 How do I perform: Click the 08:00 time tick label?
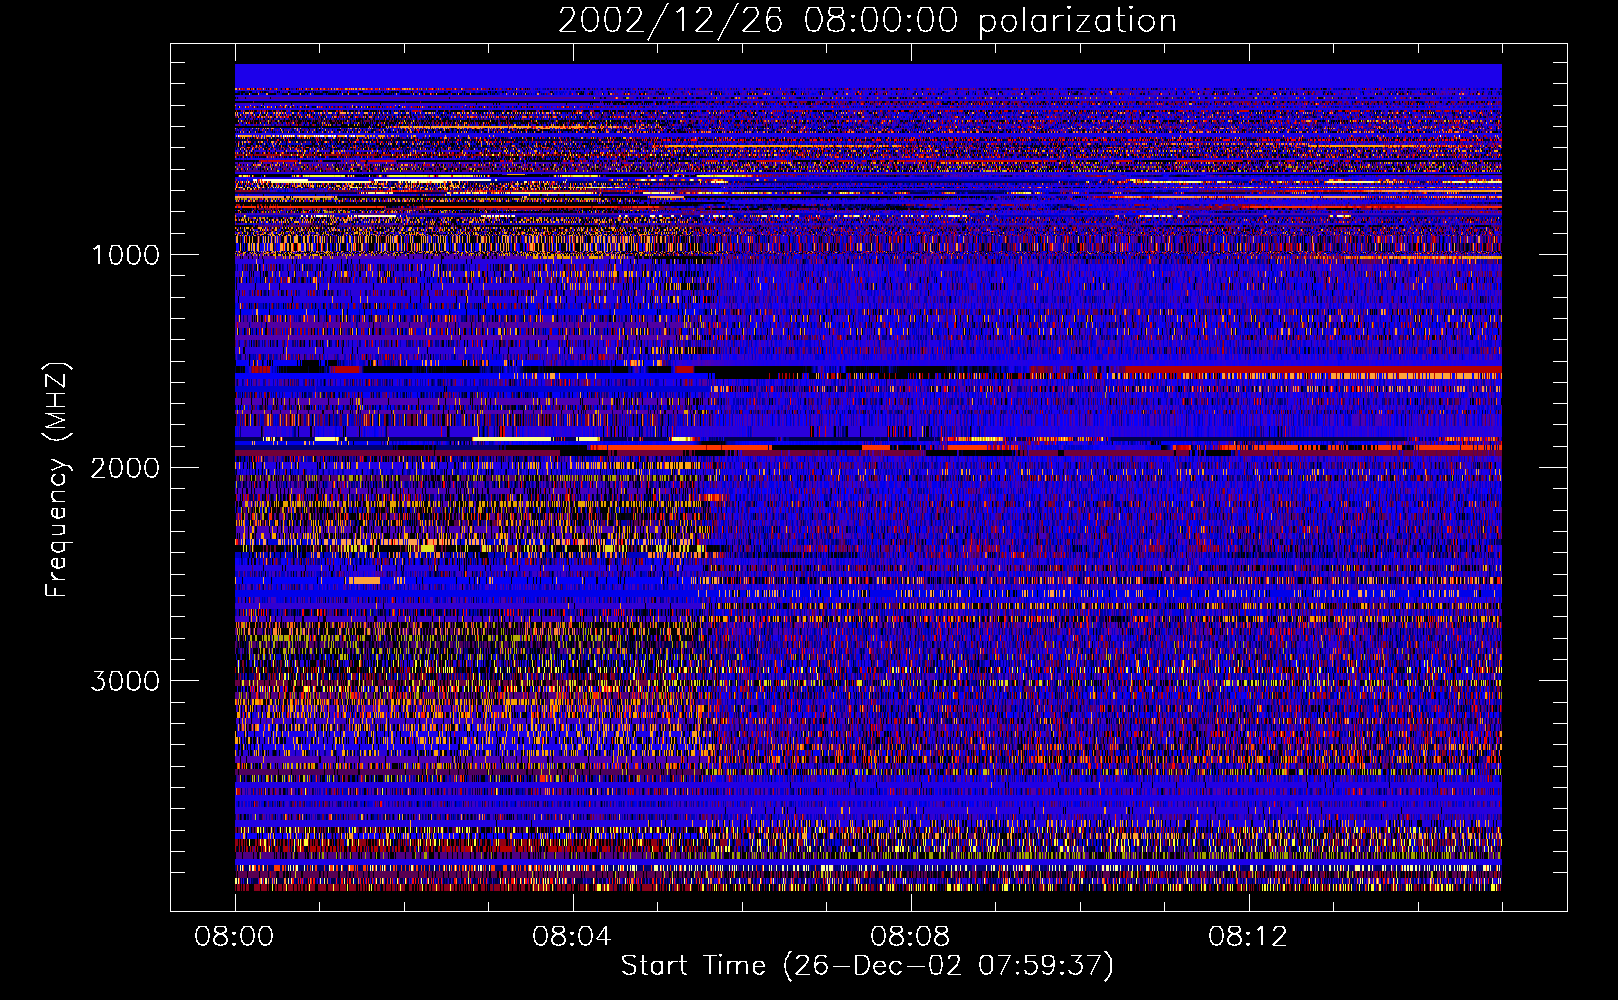[234, 937]
